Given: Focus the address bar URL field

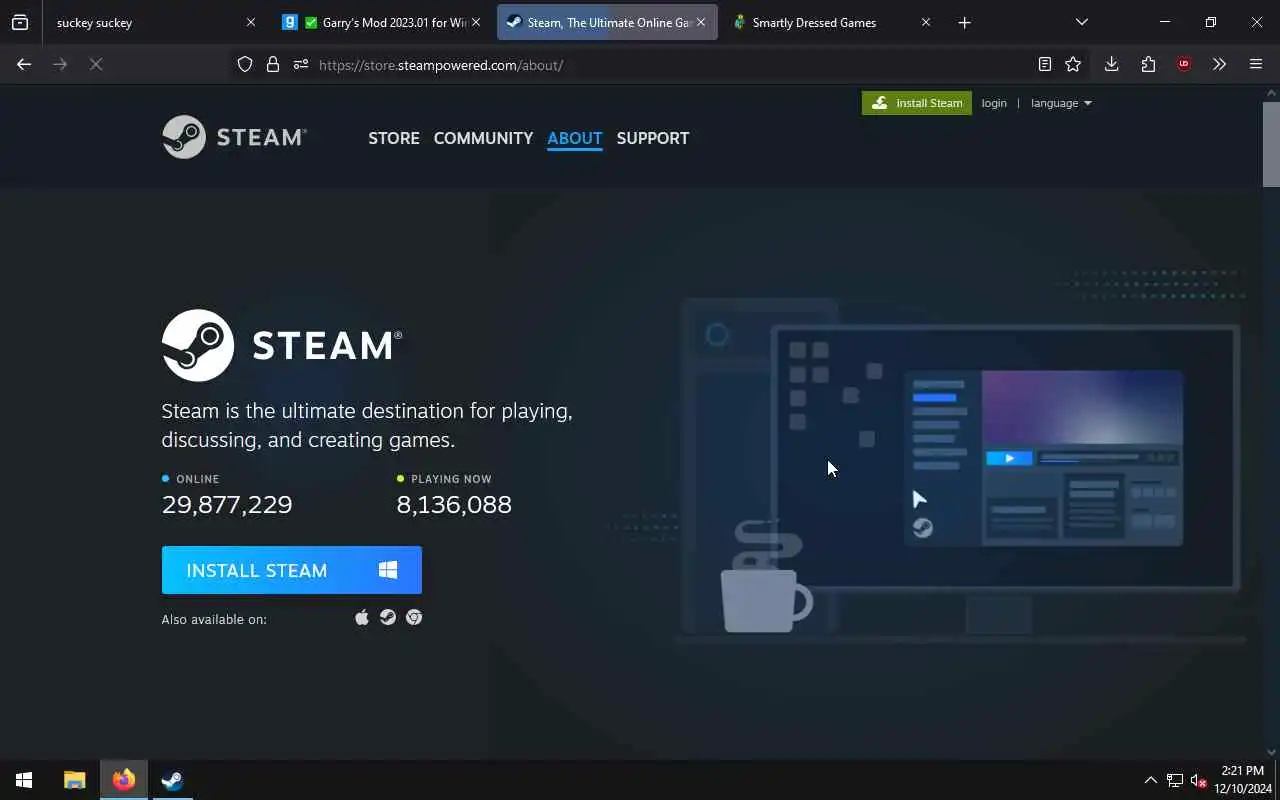Looking at the screenshot, I should point(670,64).
